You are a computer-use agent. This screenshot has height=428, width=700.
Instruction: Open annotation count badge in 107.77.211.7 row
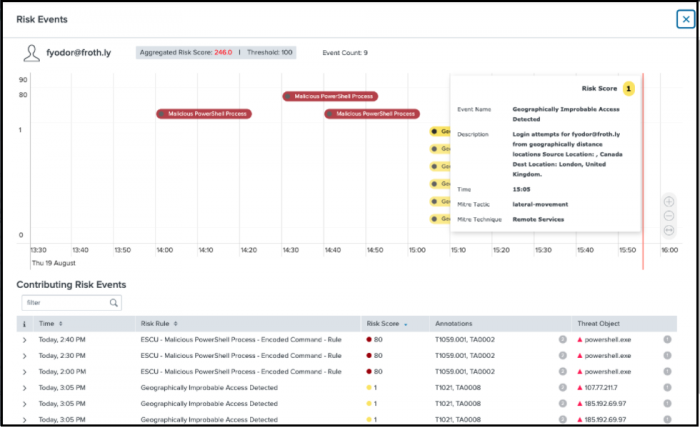(x=562, y=388)
